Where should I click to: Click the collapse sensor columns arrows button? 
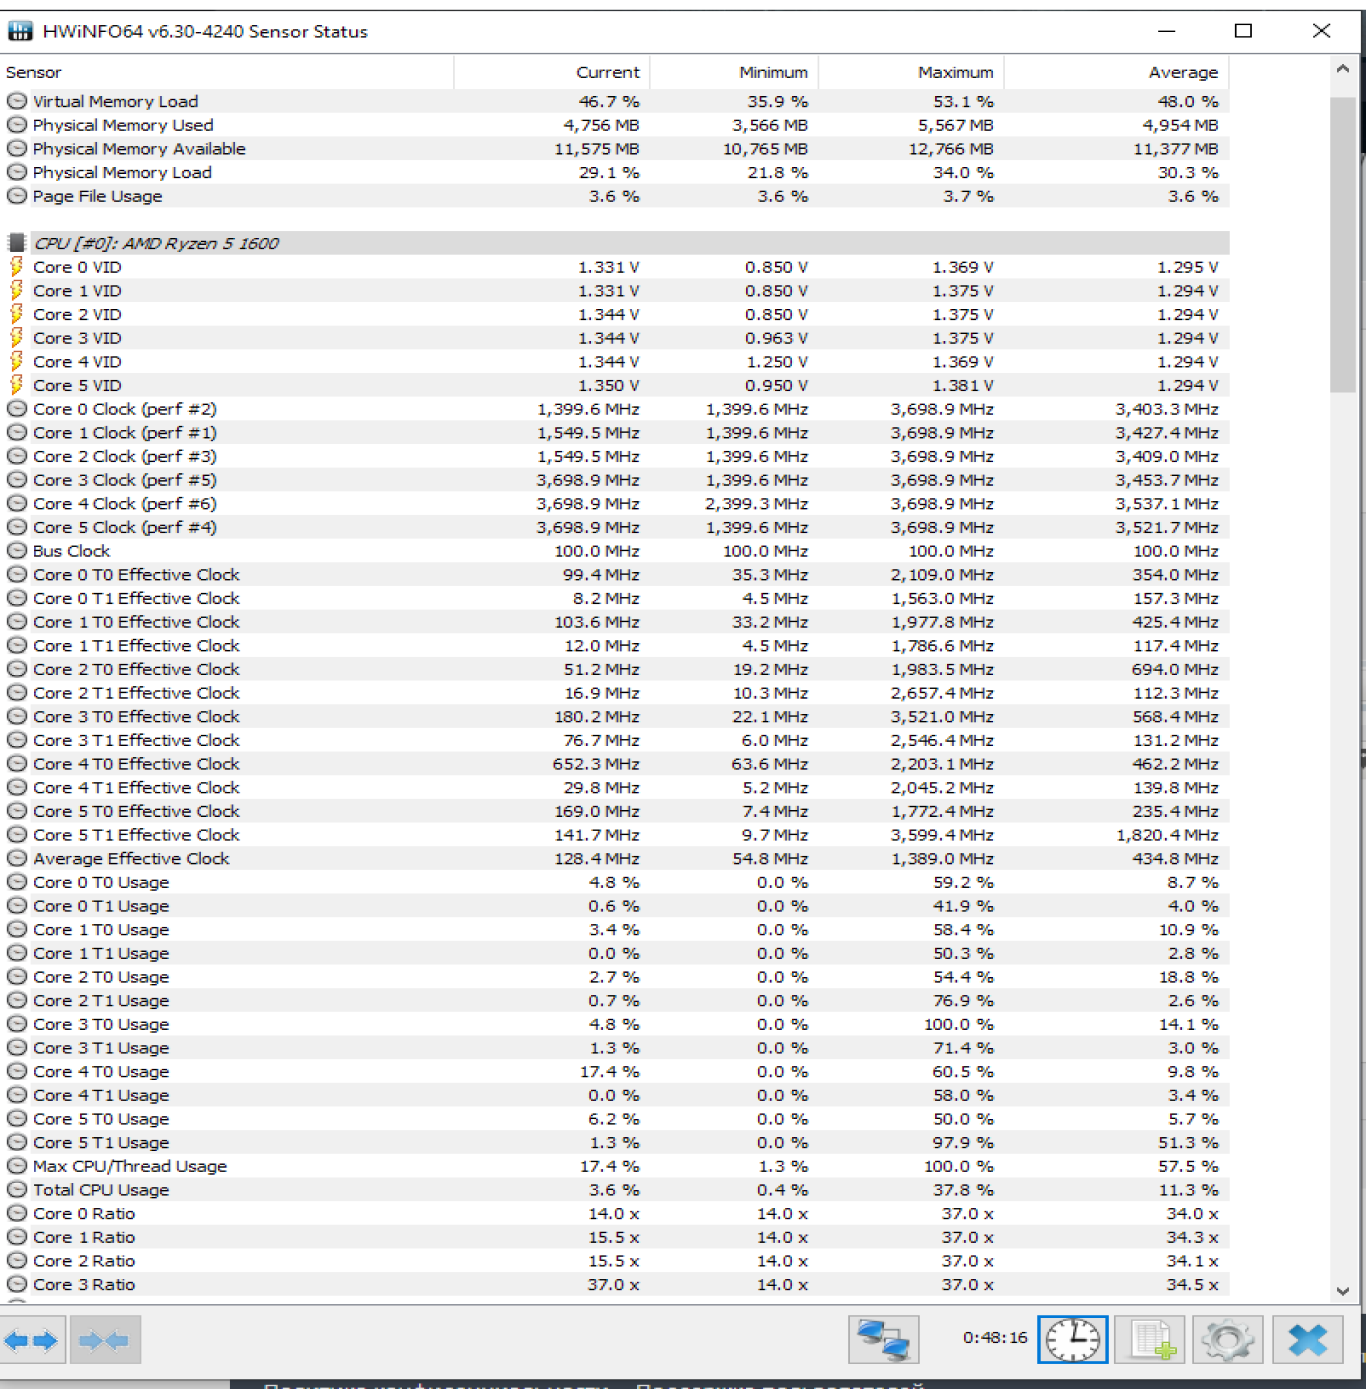pyautogui.click(x=104, y=1340)
